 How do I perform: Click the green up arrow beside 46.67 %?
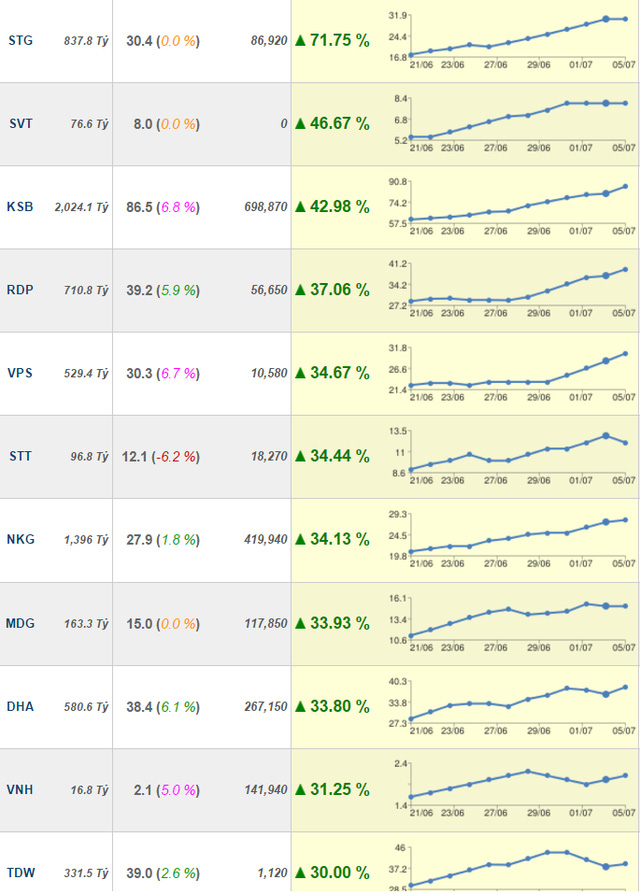point(301,124)
